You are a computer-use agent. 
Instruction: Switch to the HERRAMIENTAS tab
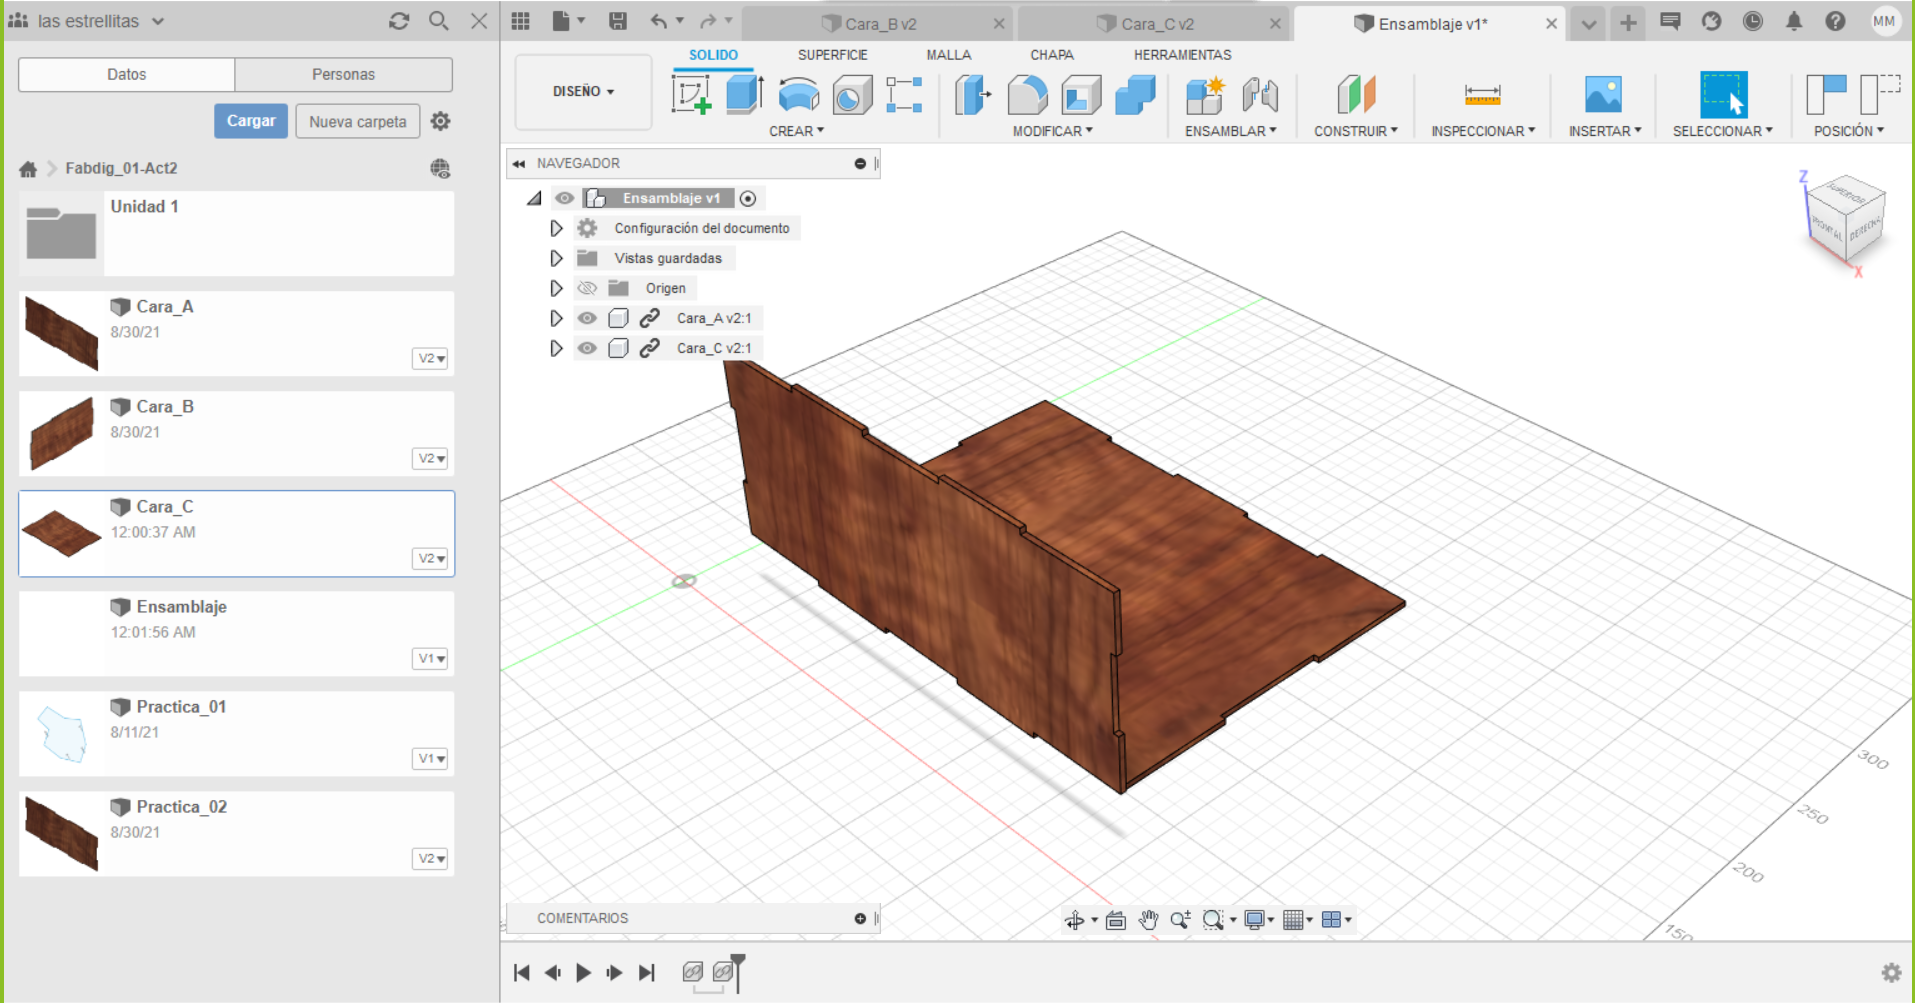tap(1182, 55)
